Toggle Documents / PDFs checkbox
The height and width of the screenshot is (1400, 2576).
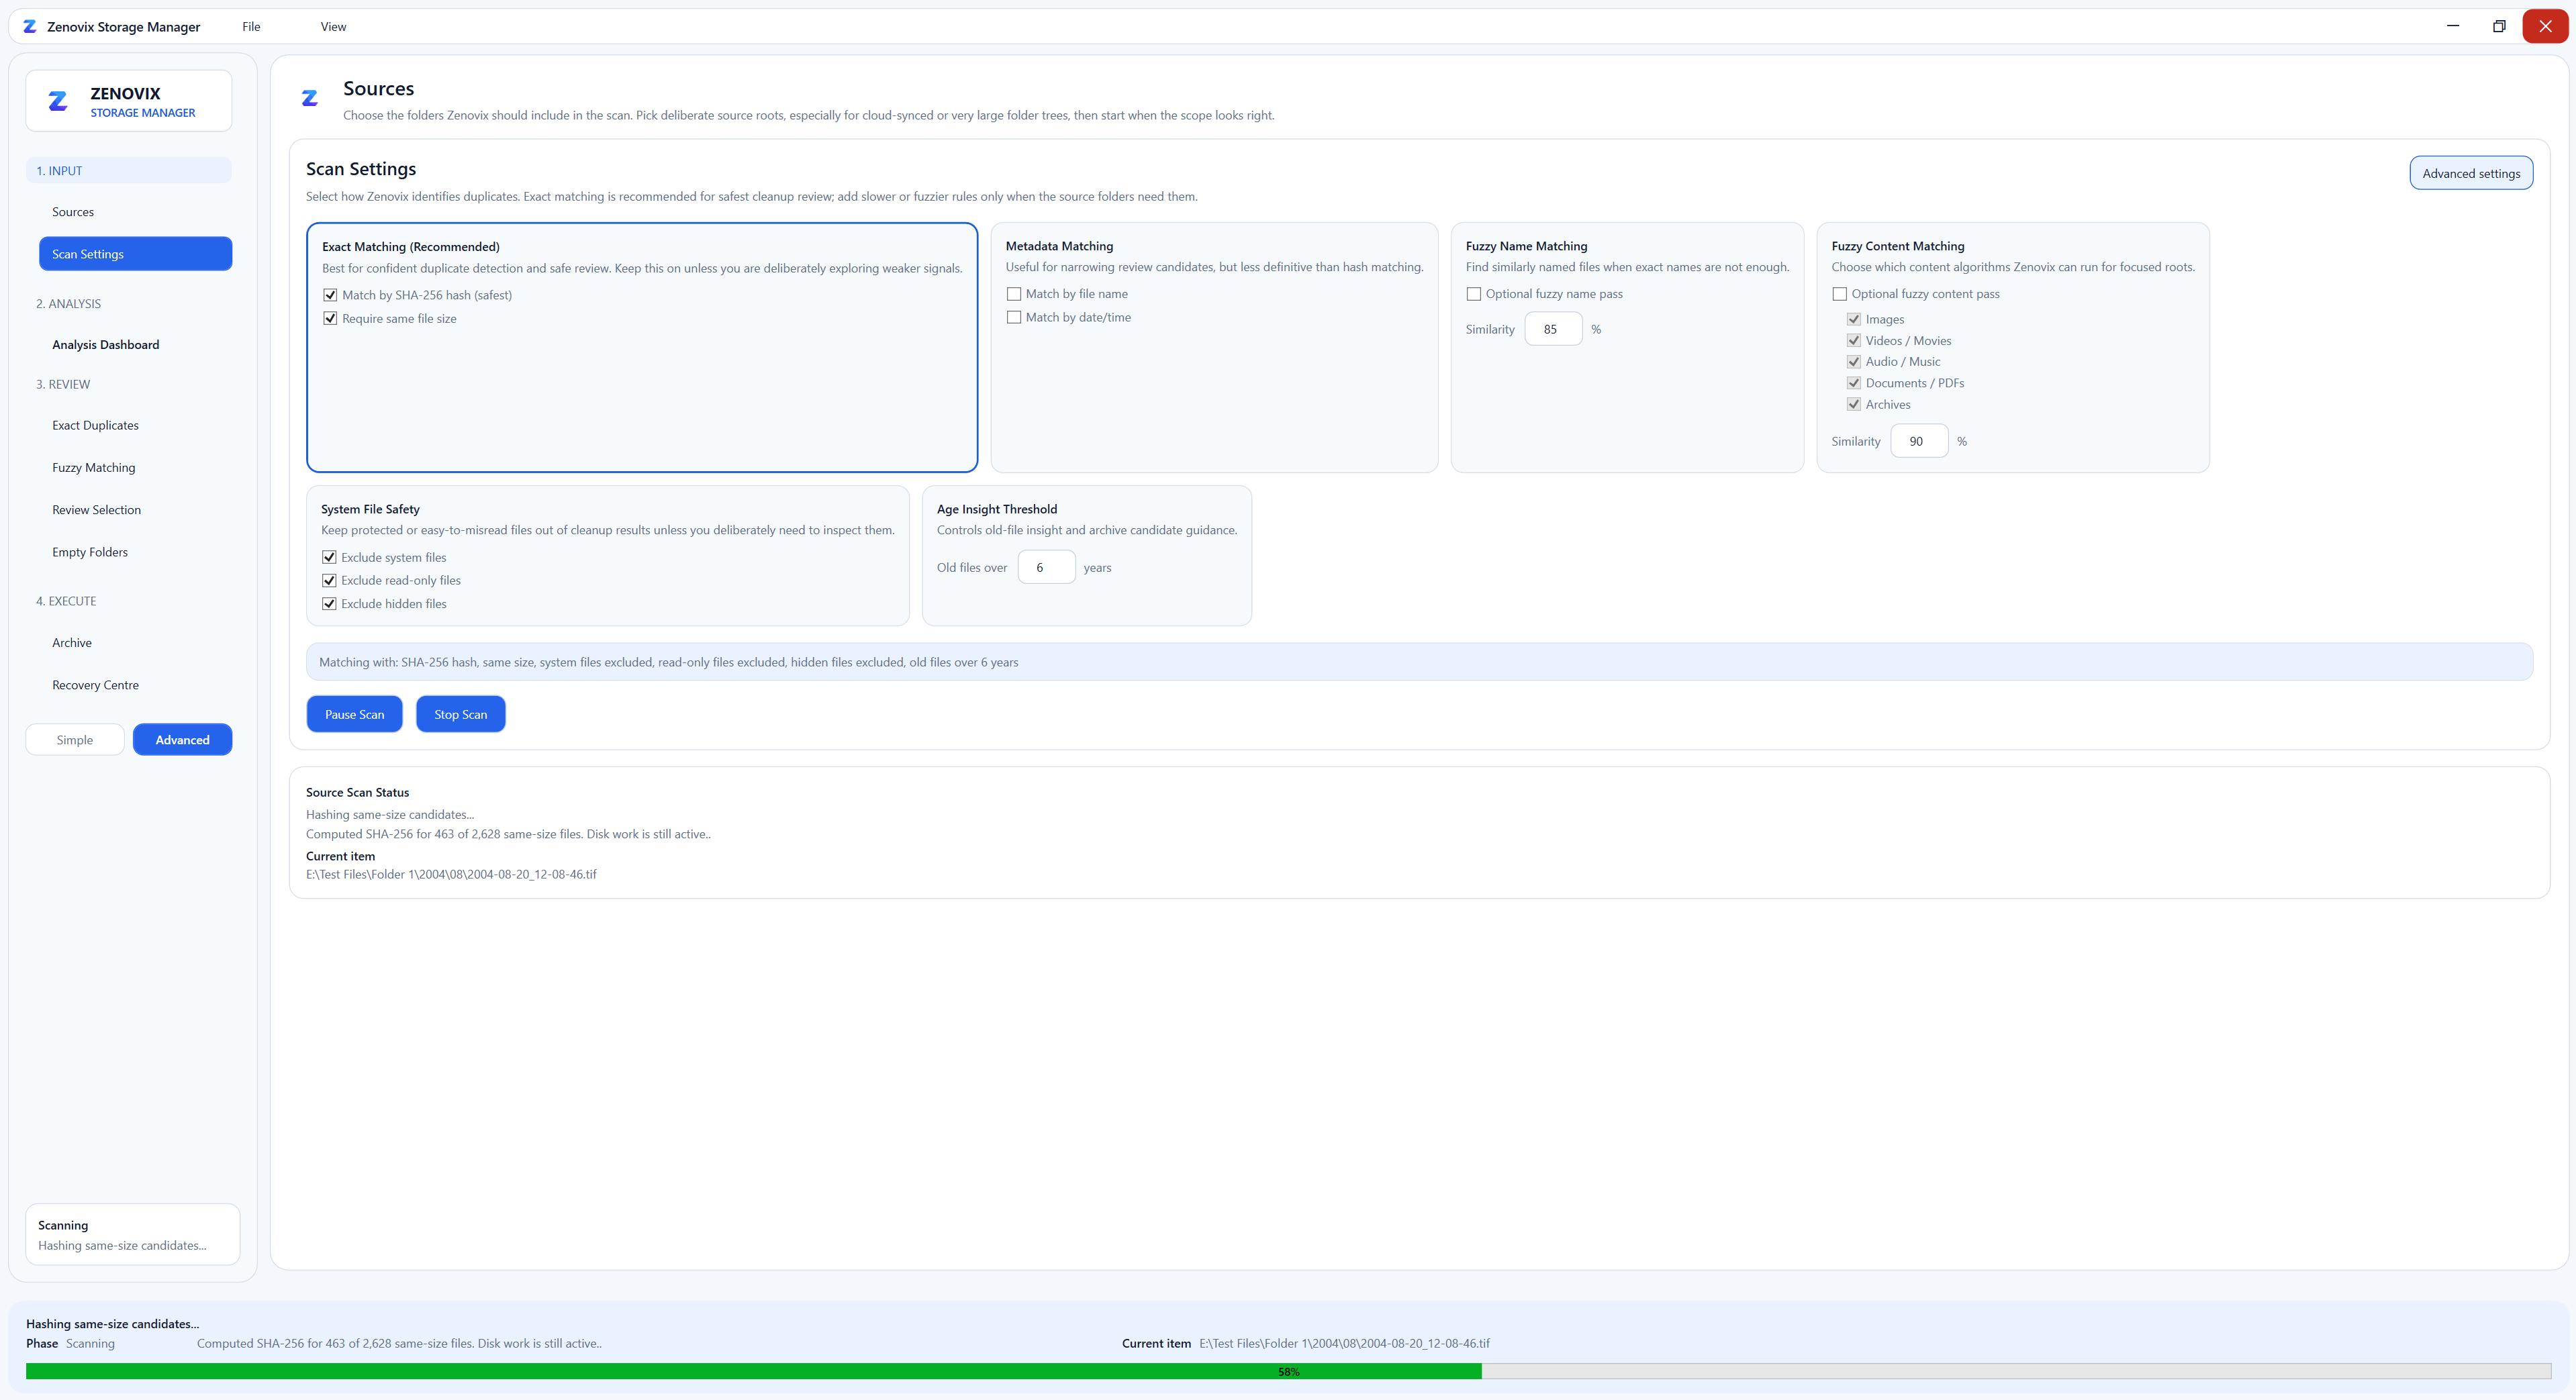[1854, 383]
